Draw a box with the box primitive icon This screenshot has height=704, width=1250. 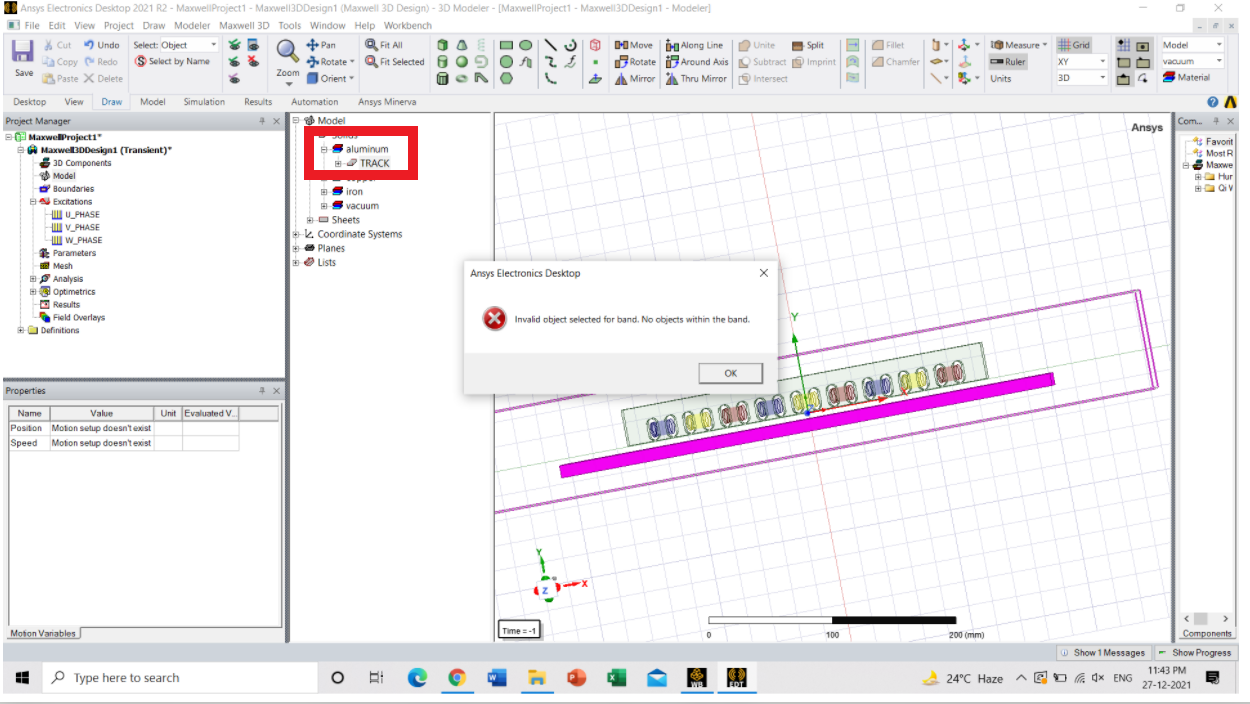(443, 45)
